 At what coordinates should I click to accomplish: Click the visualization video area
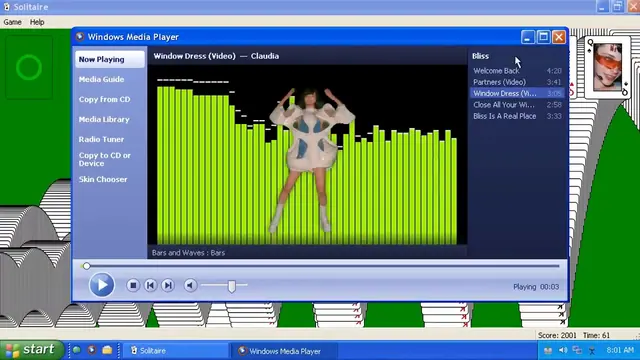pos(307,155)
